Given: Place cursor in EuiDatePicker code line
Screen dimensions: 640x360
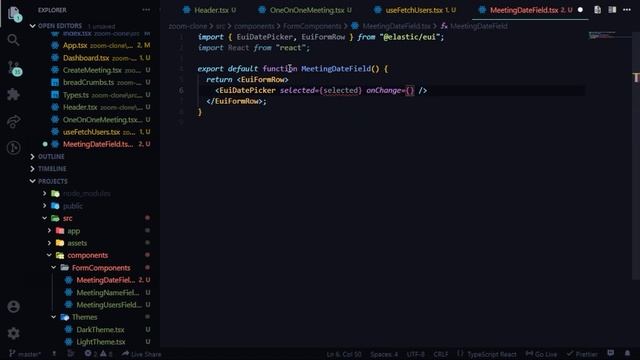Looking at the screenshot, I should tap(321, 90).
